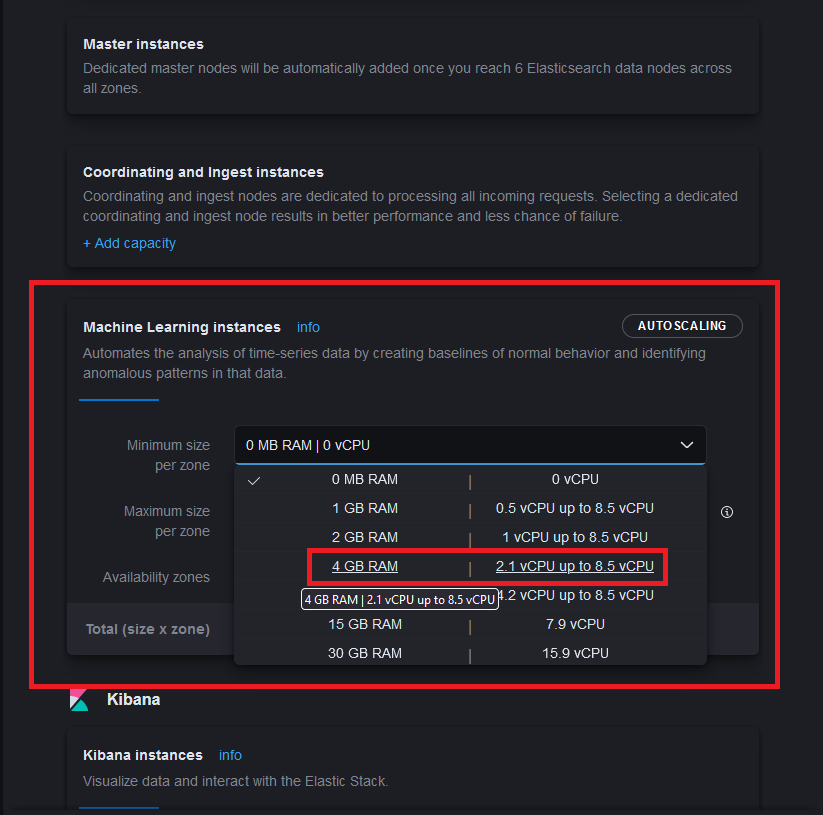Viewport: 823px width, 815px height.
Task: Click info circle icon beside Maximum size
Action: click(727, 512)
